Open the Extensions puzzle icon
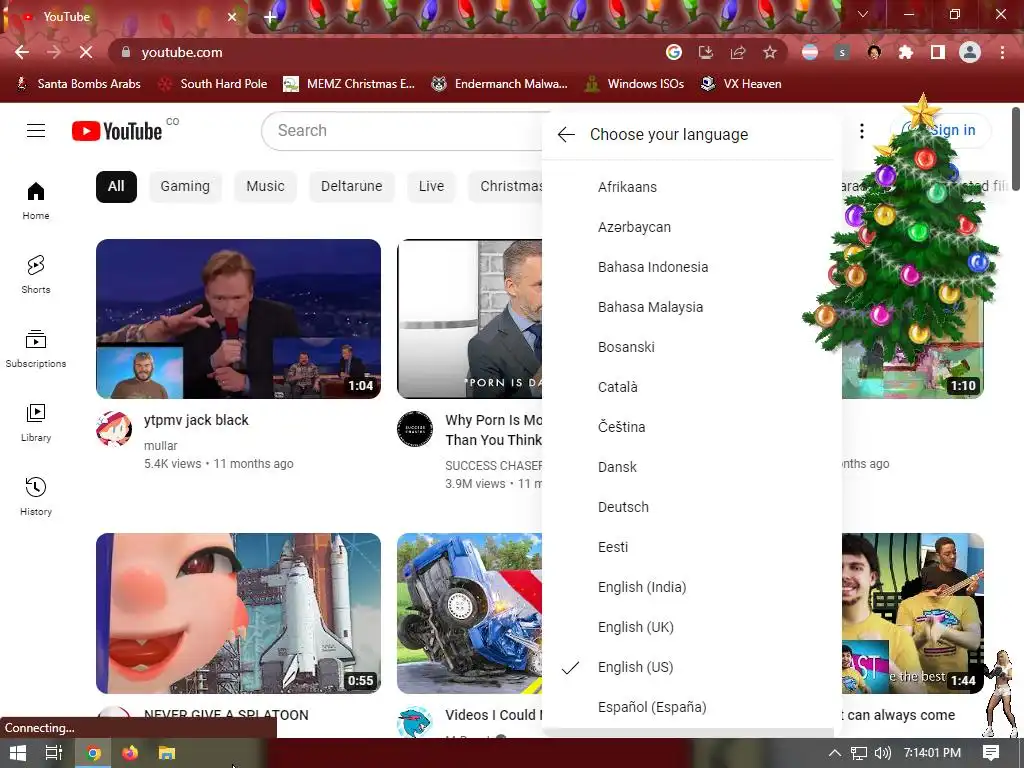 [906, 52]
